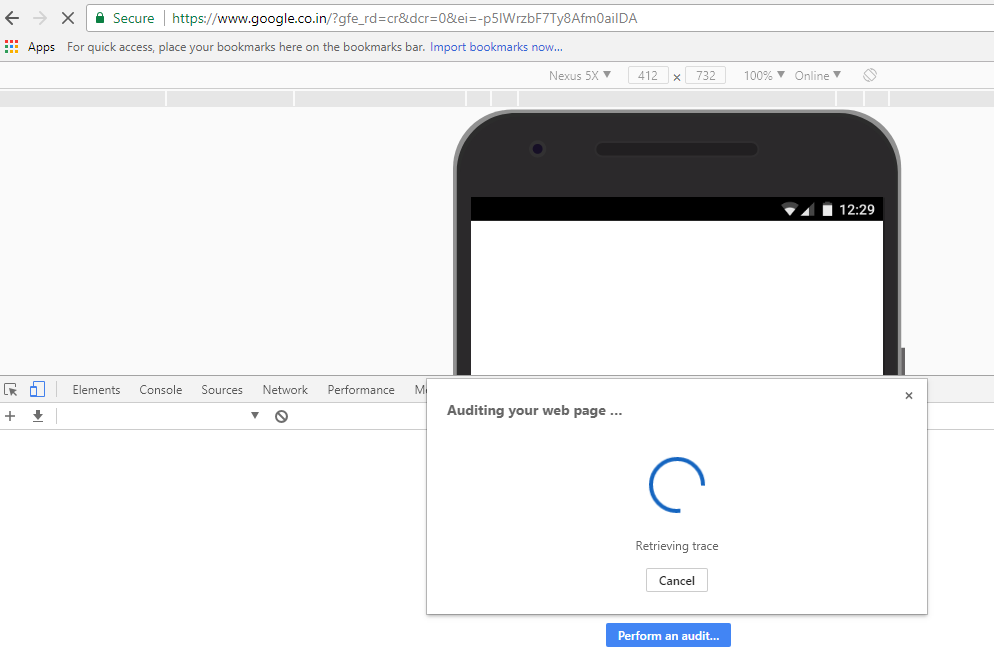Open the Online network conditions dropdown

(x=817, y=75)
